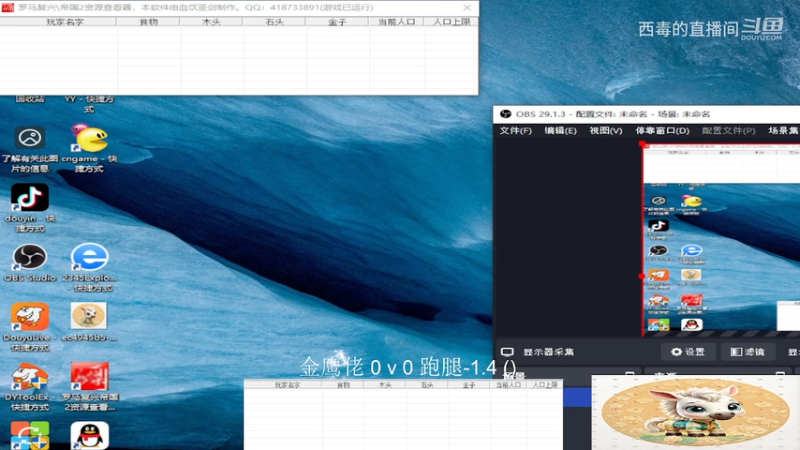
Task: Select the 显示器采集 source label in OBS
Action: 548,352
